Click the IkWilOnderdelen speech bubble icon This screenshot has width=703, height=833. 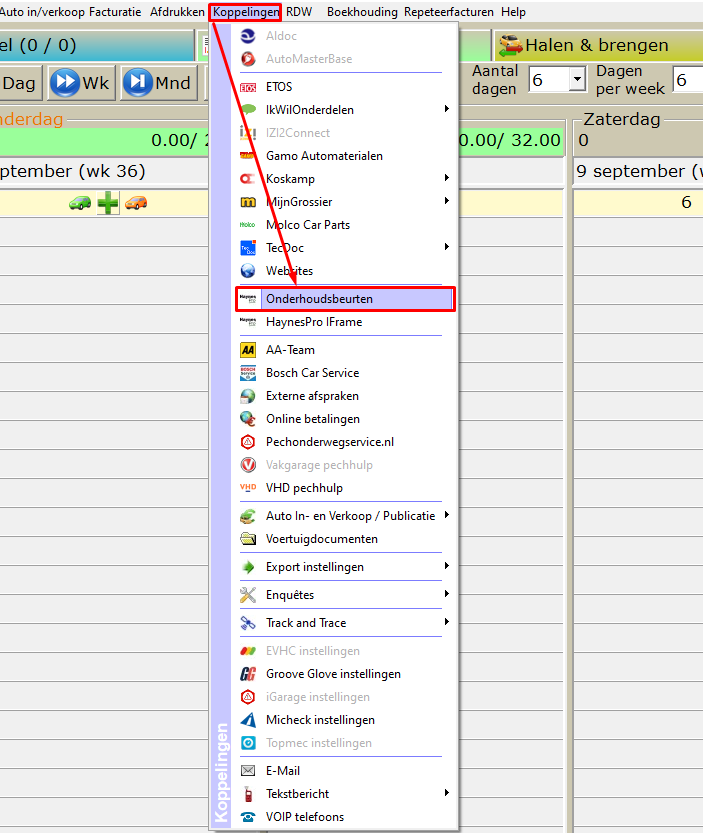[248, 109]
